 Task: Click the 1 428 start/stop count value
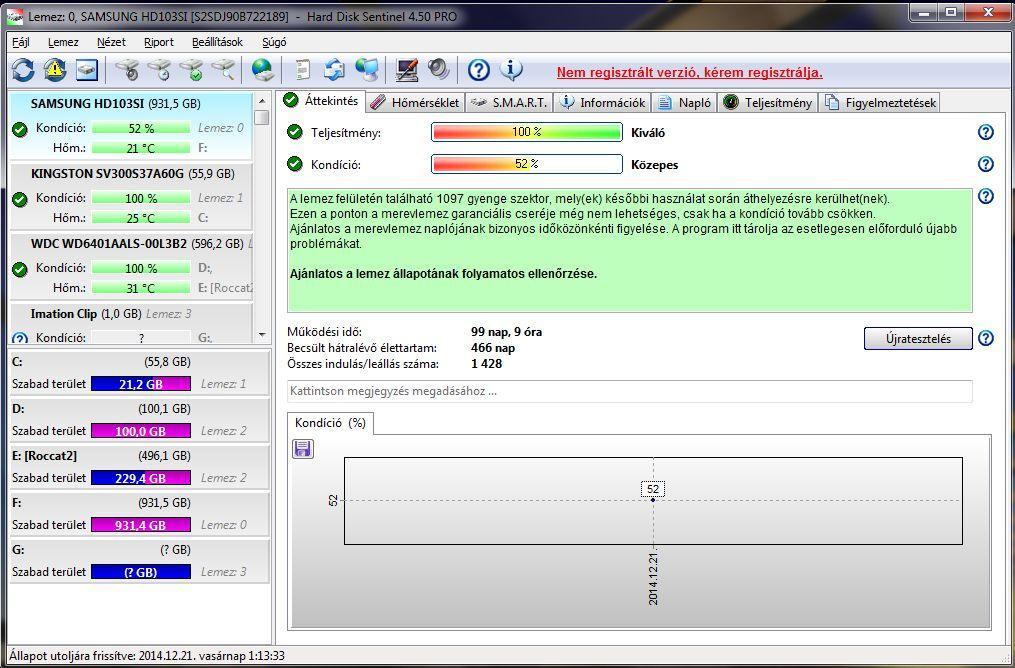487,364
